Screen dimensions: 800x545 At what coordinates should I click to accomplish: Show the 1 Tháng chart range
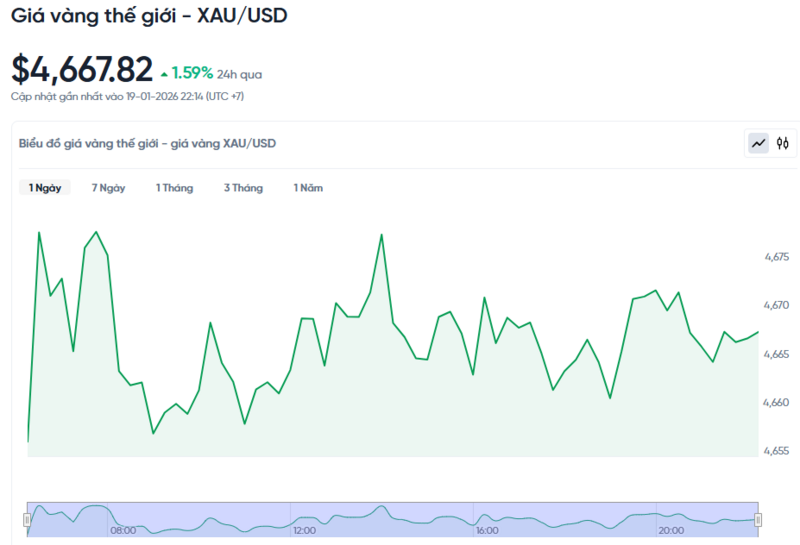(174, 188)
